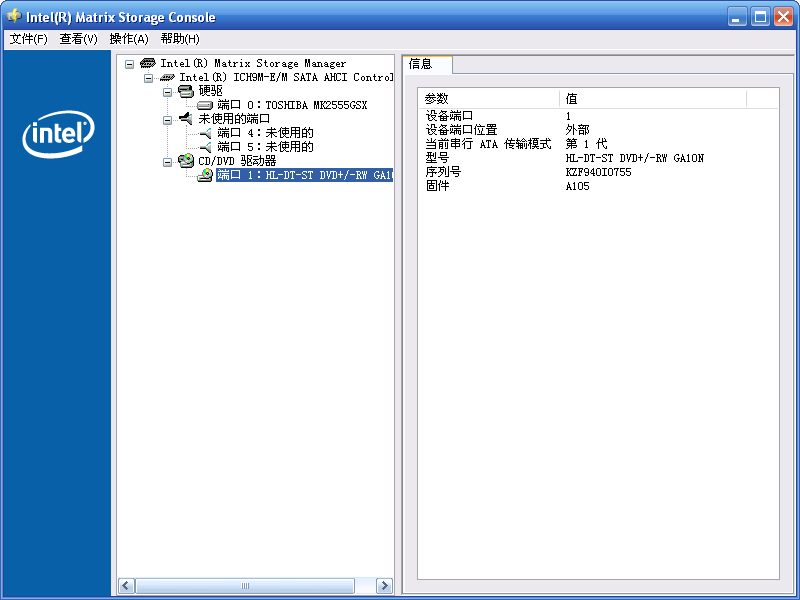This screenshot has height=600, width=800.
Task: Select the 信息 tab
Action: tap(428, 64)
